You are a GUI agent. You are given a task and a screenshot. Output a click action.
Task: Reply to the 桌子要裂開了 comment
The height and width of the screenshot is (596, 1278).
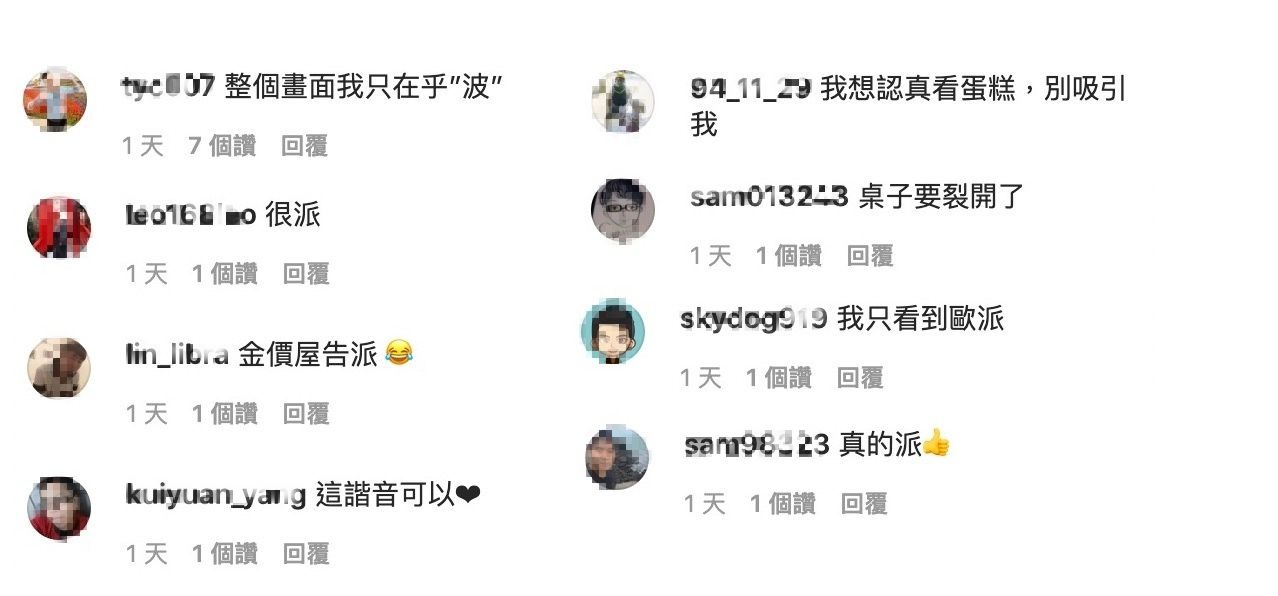coord(870,256)
